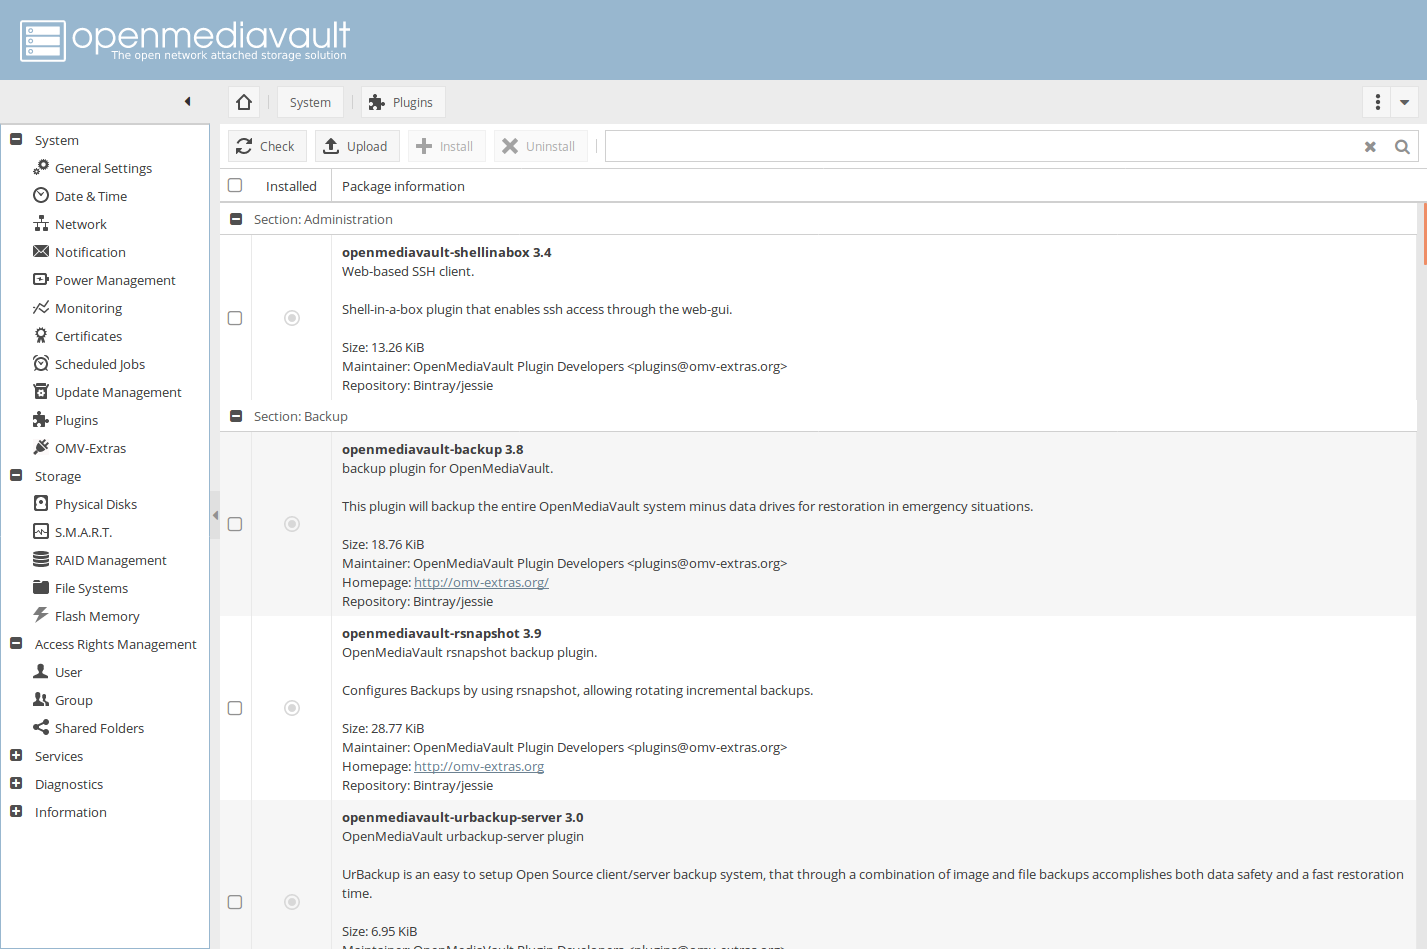This screenshot has height=949, width=1427.
Task: Clear the search field with X icon
Action: [x=1371, y=146]
